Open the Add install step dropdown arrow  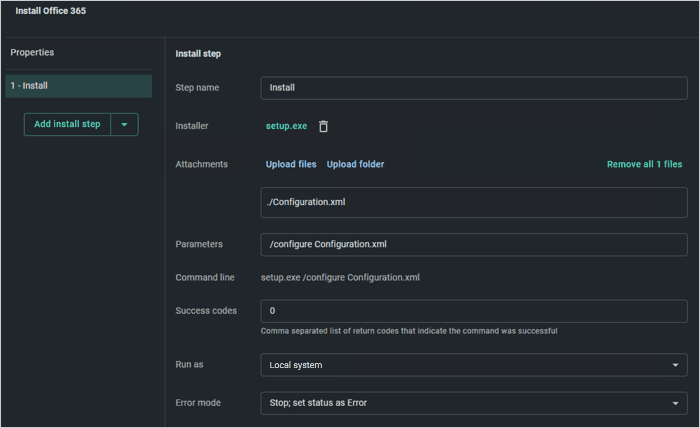[125, 125]
